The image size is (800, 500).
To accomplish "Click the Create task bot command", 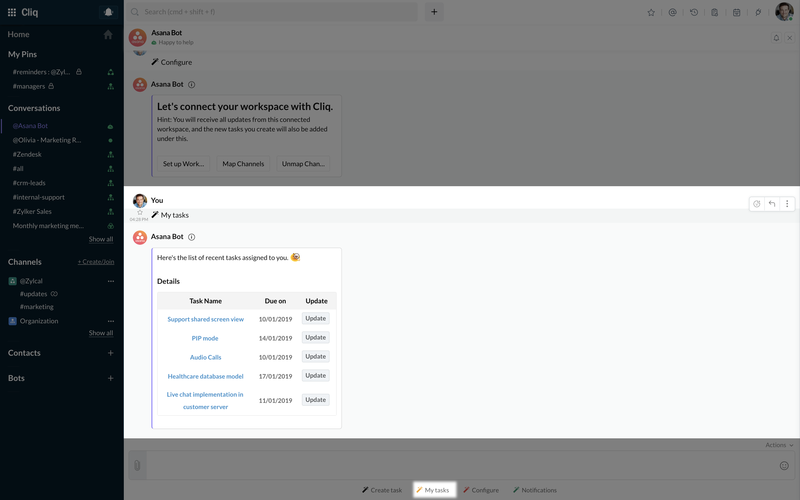I will (382, 490).
